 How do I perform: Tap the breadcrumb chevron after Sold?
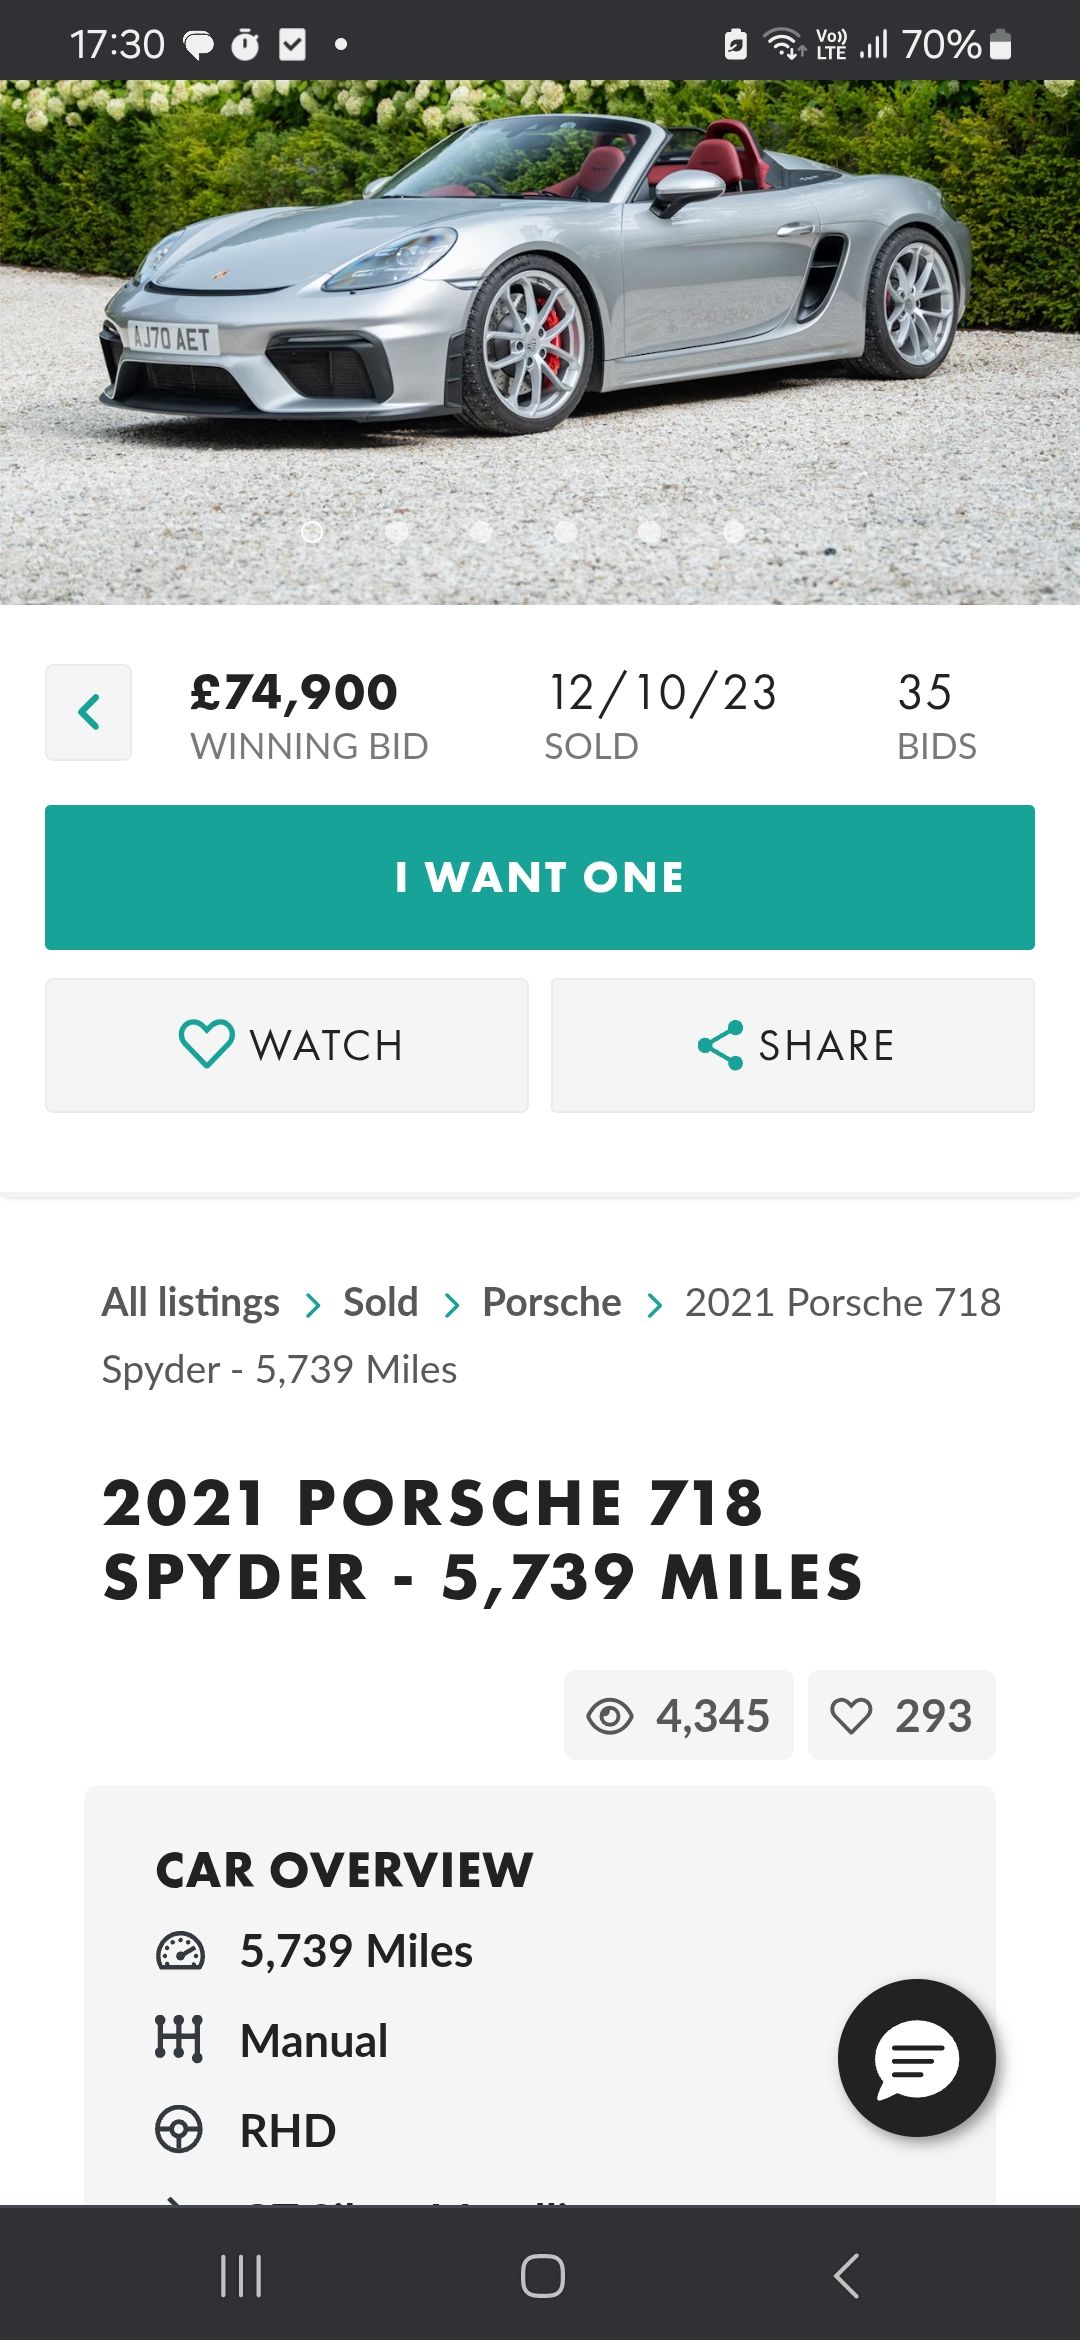(x=452, y=1305)
